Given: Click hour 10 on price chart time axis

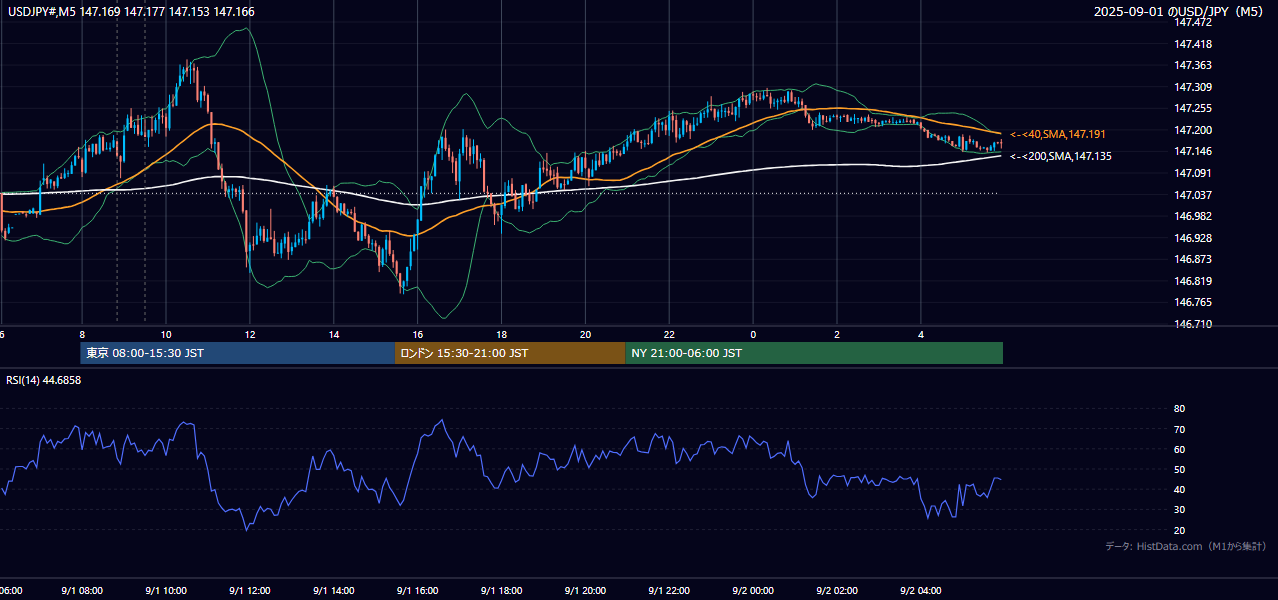Looking at the screenshot, I should (166, 335).
